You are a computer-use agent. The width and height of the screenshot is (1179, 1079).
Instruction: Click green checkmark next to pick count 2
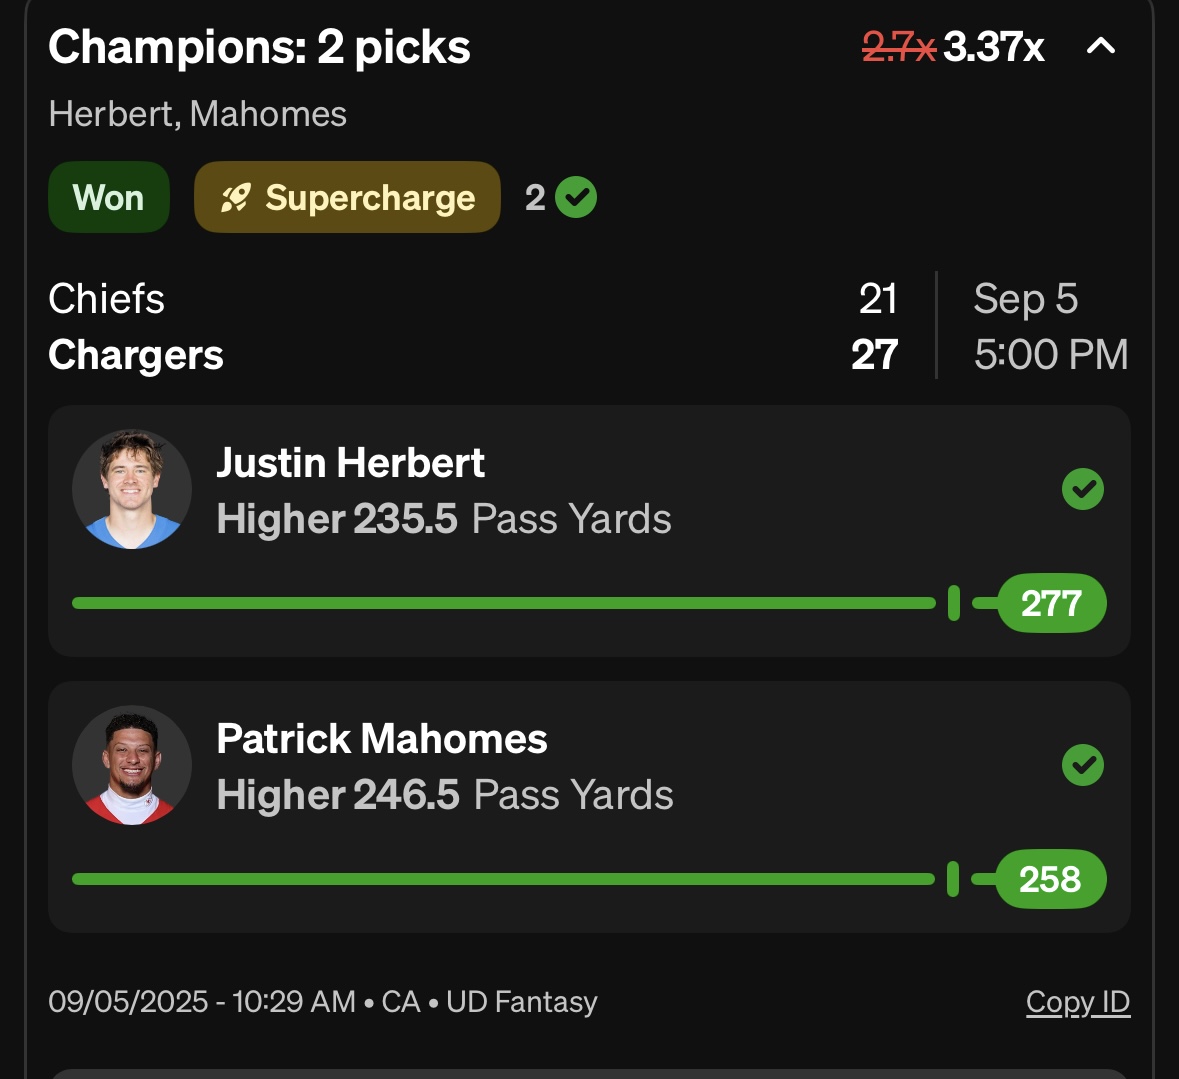(x=576, y=198)
